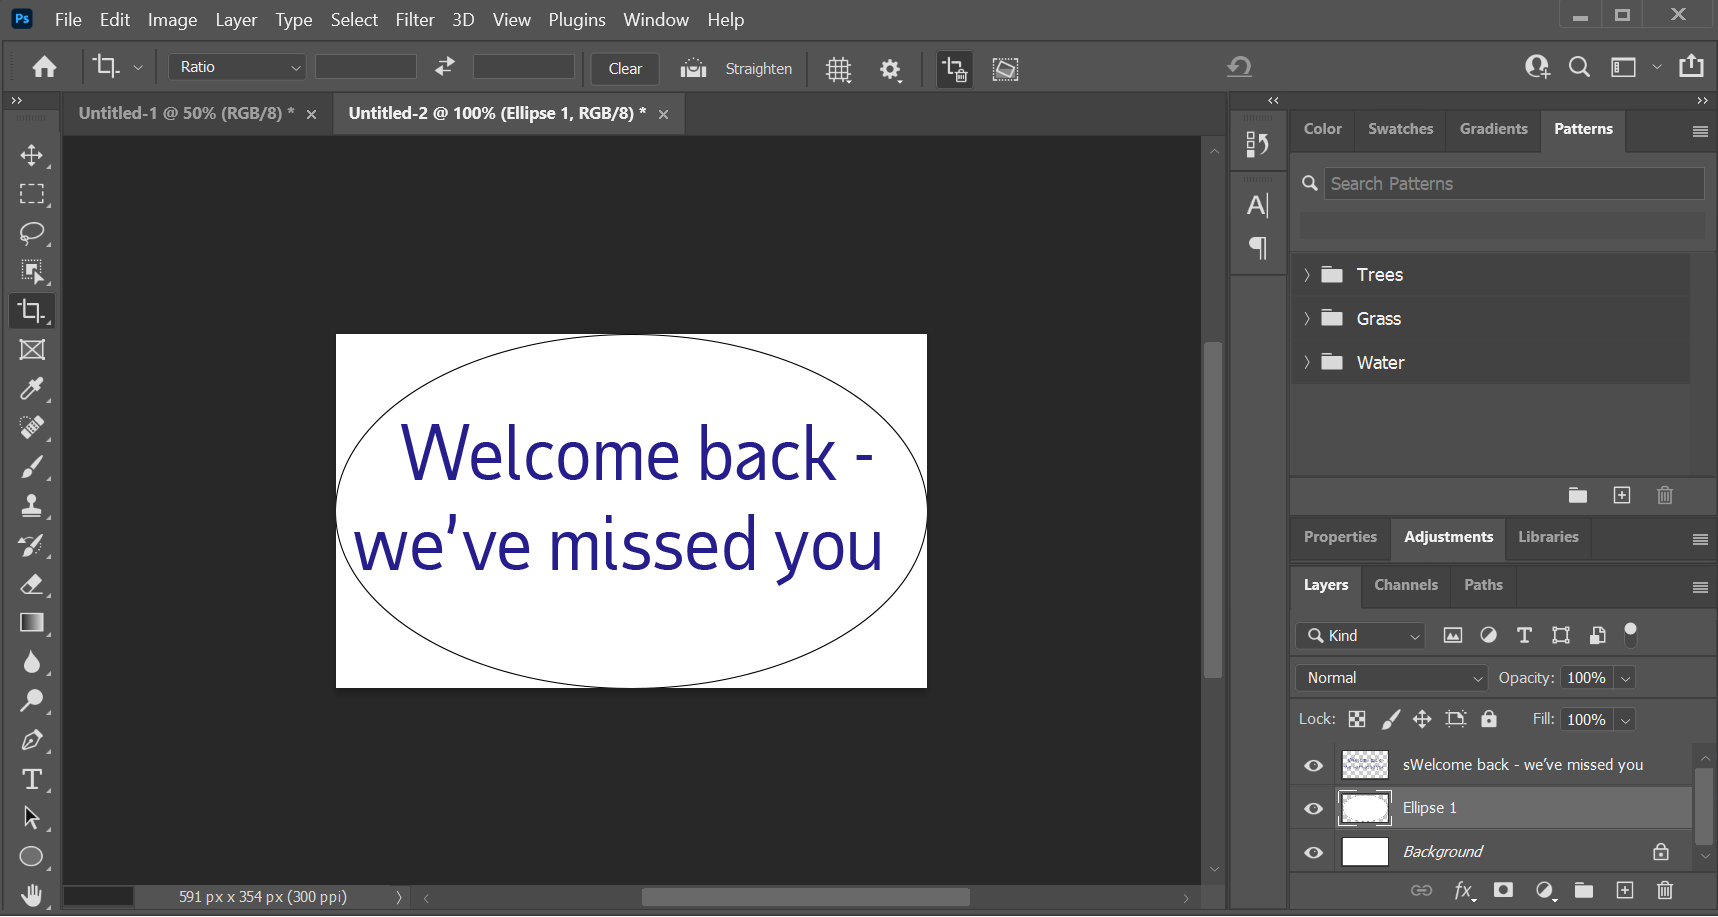Viewport: 1718px width, 917px height.
Task: Open the Normal blending mode dropdown
Action: (1390, 677)
